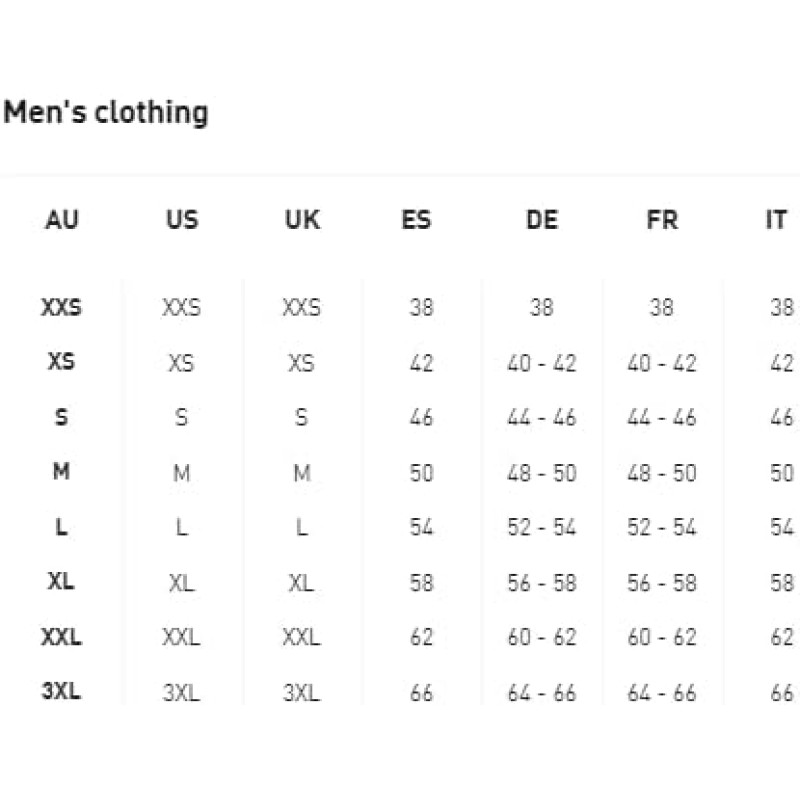Select "52 - 54" in the DE column
Screen dimensions: 800x800
(x=541, y=527)
